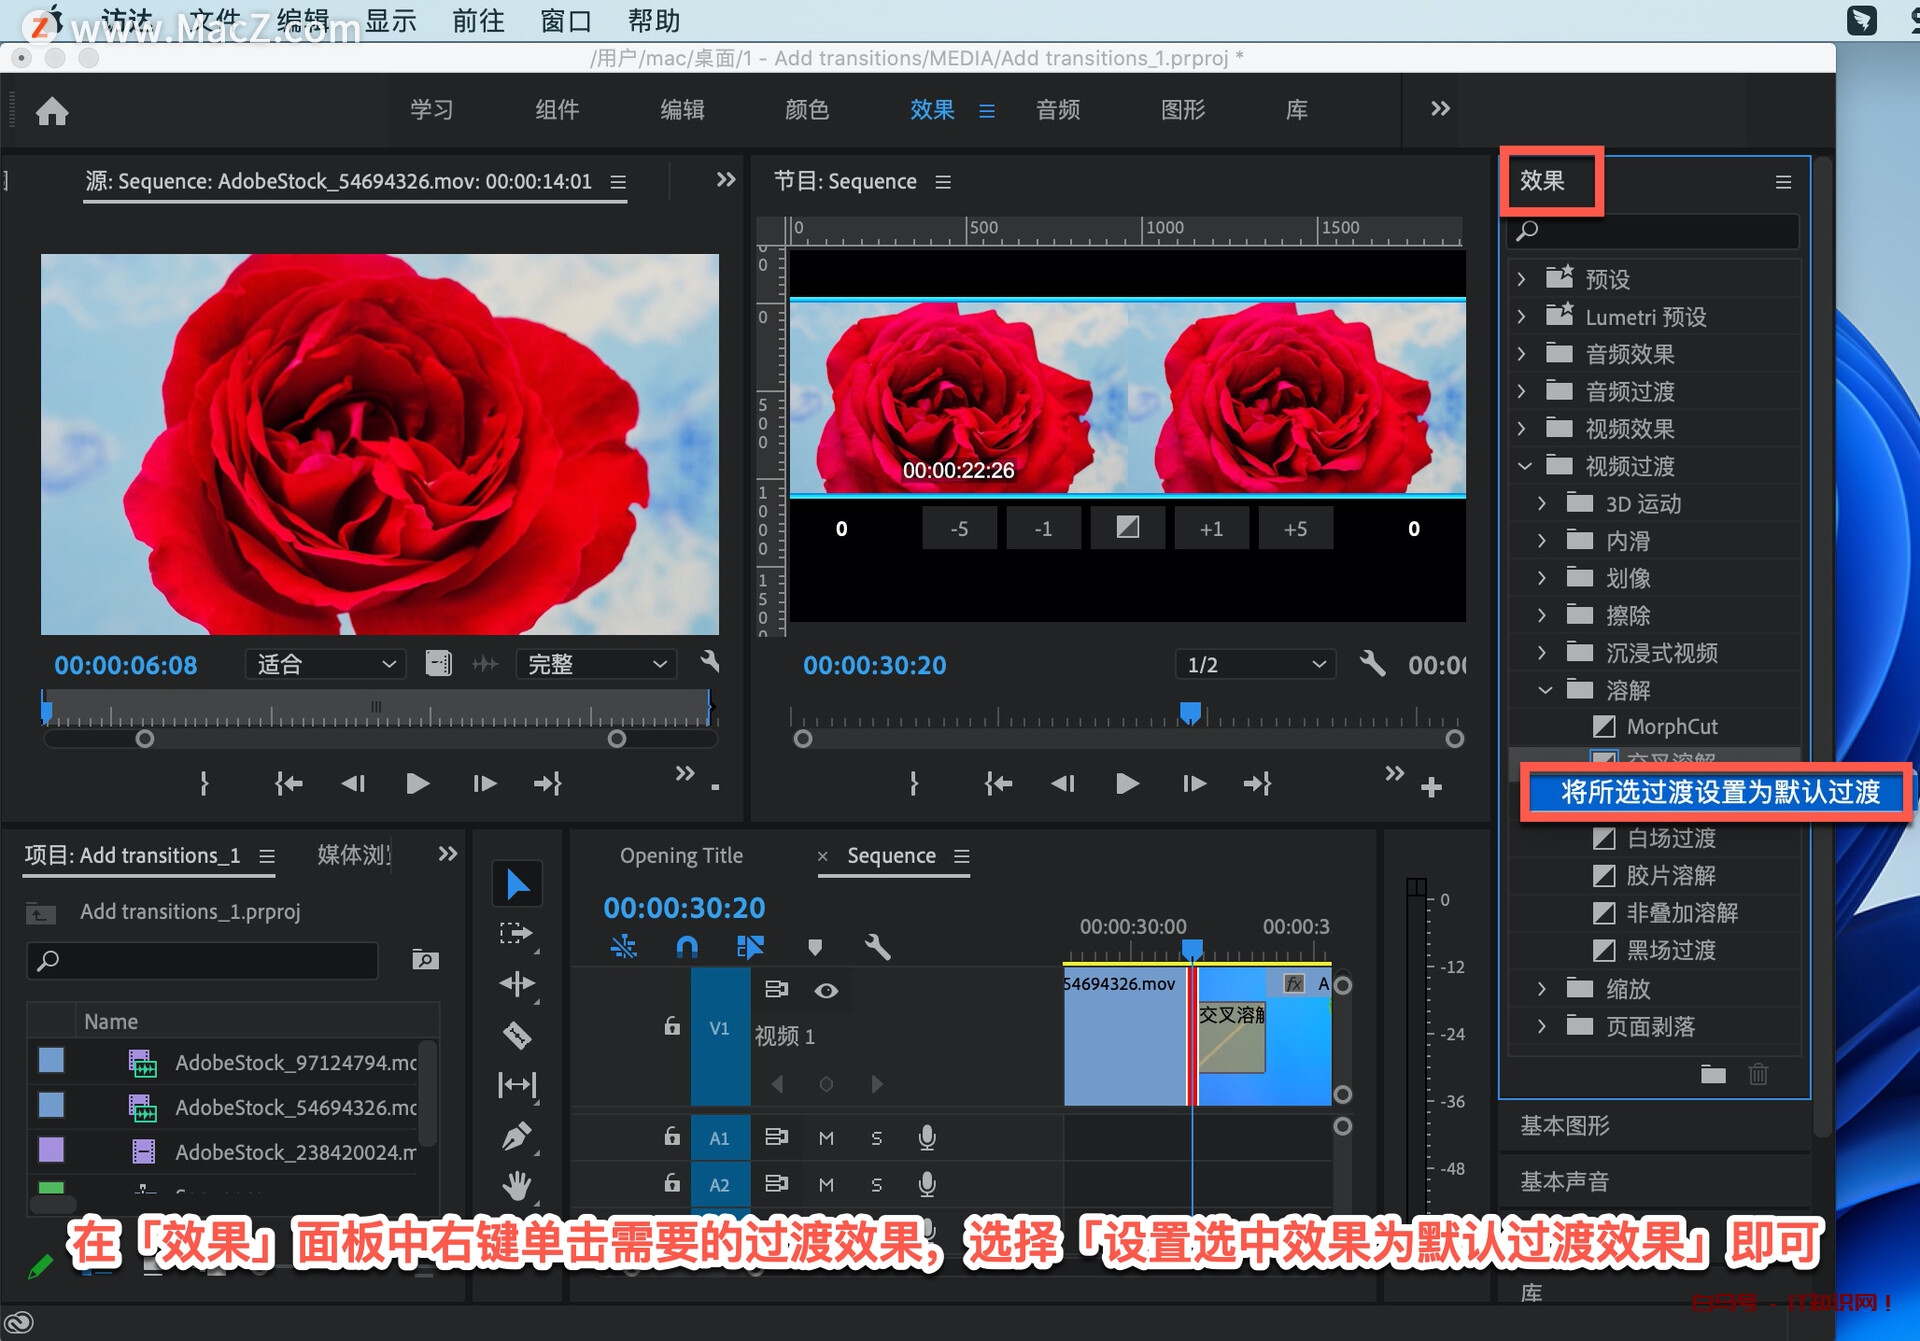Play the Program monitor sequence
Image resolution: width=1920 pixels, height=1341 pixels.
(1127, 784)
